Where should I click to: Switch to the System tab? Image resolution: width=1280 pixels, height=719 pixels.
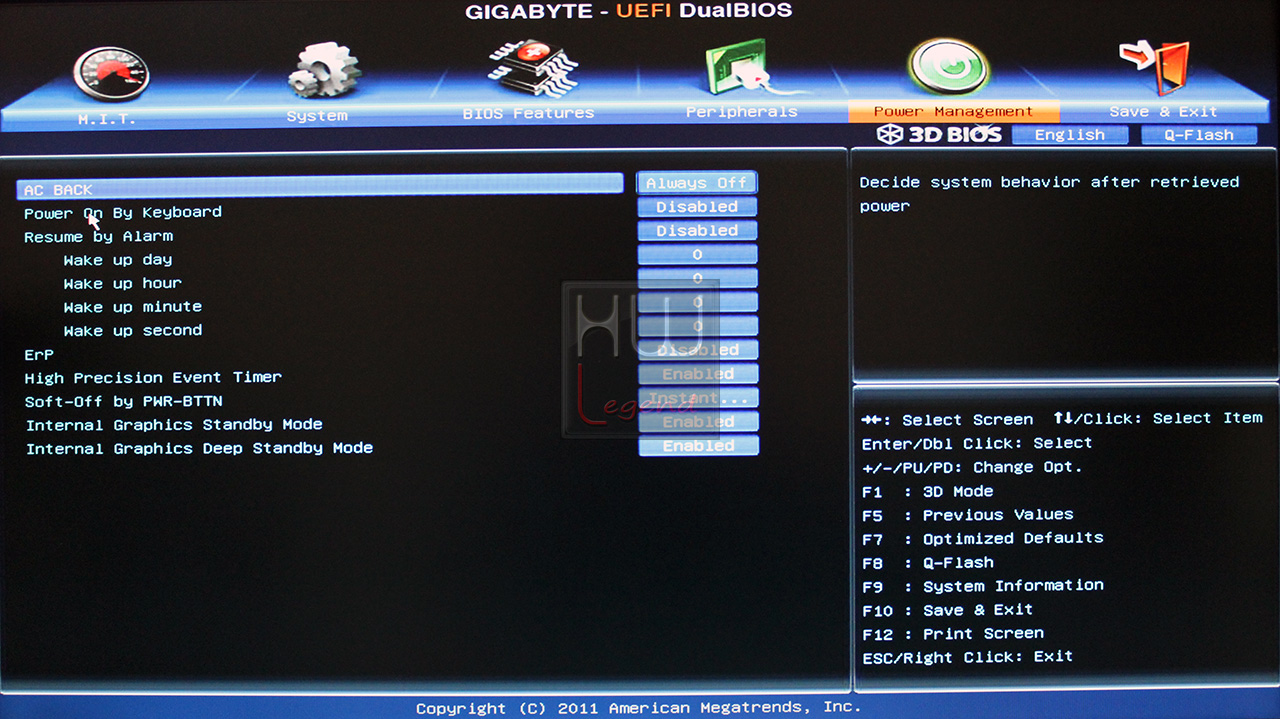coord(317,116)
